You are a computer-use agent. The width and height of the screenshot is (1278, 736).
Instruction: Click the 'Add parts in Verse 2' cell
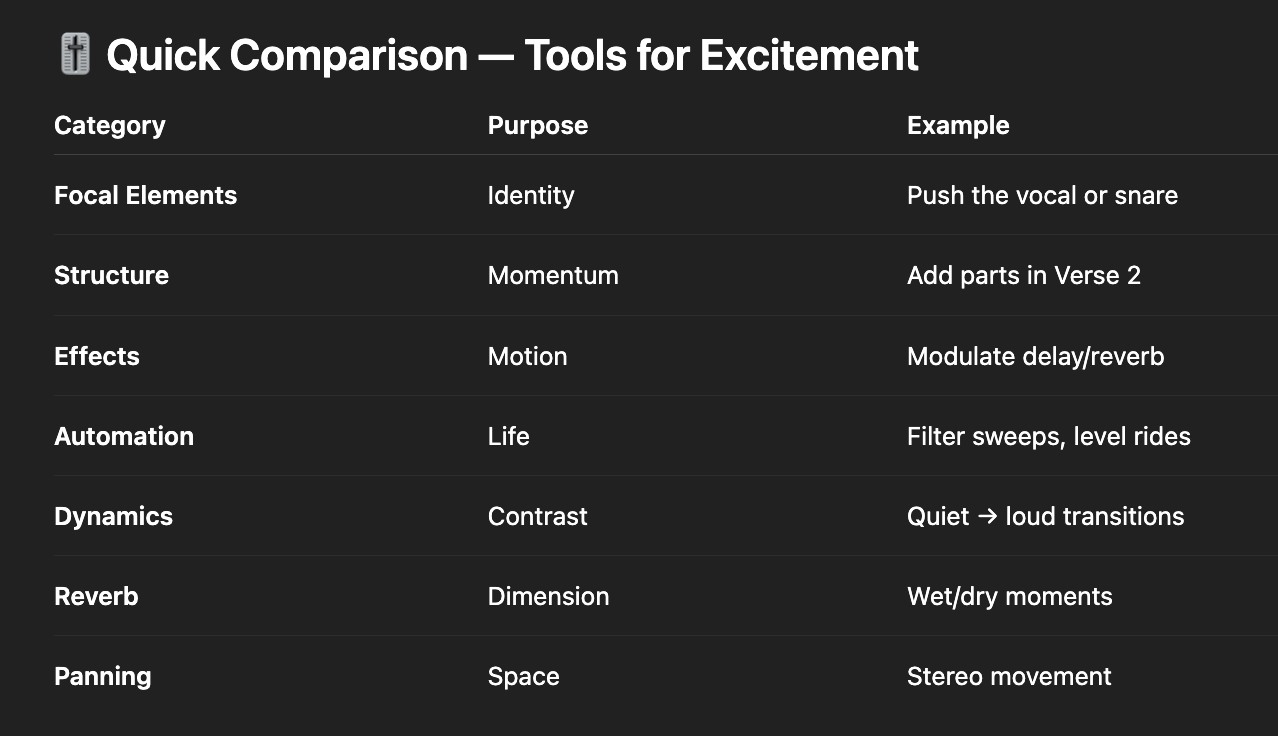coord(1024,275)
